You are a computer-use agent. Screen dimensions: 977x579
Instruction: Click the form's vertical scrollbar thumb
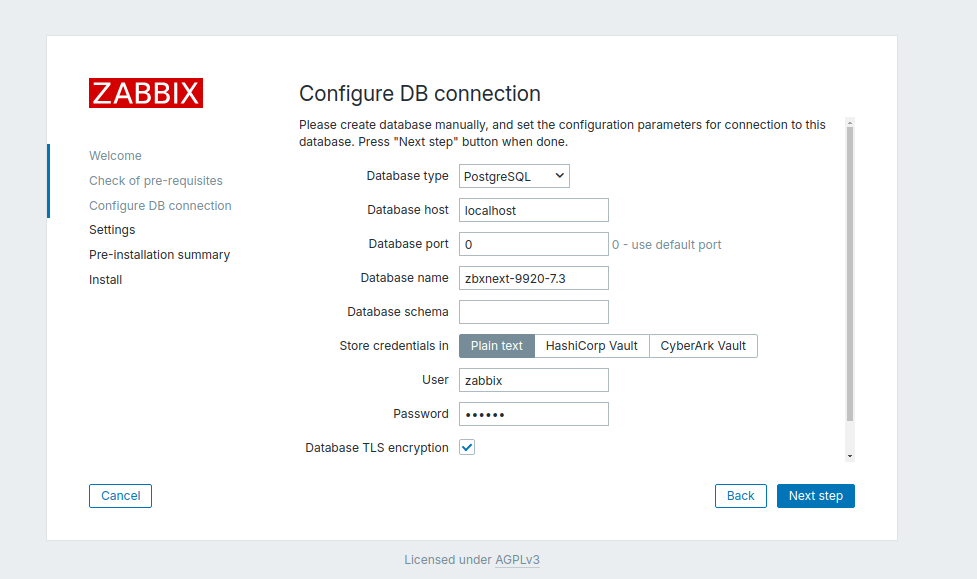pos(850,274)
